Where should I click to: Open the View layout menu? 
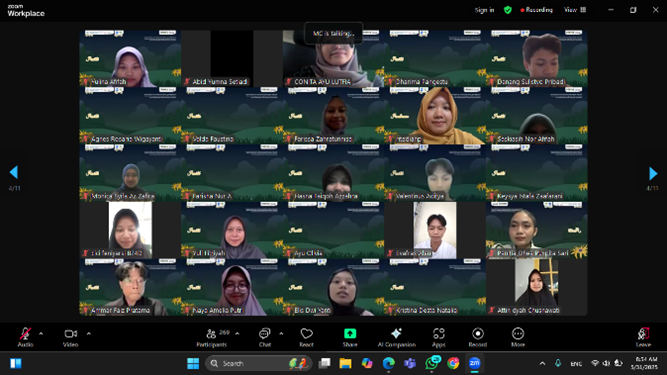click(575, 10)
